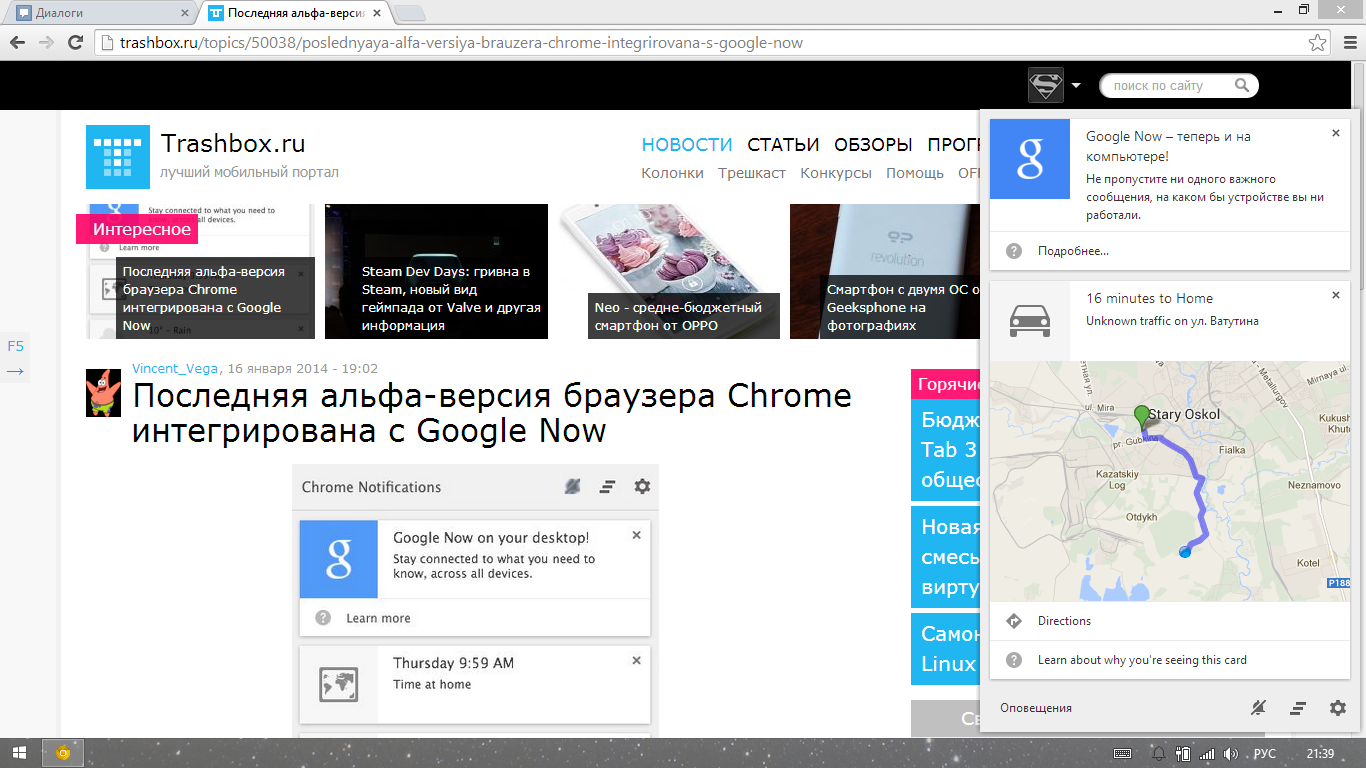Open 'Learn about why you're seeing this card'

pyautogui.click(x=1142, y=660)
